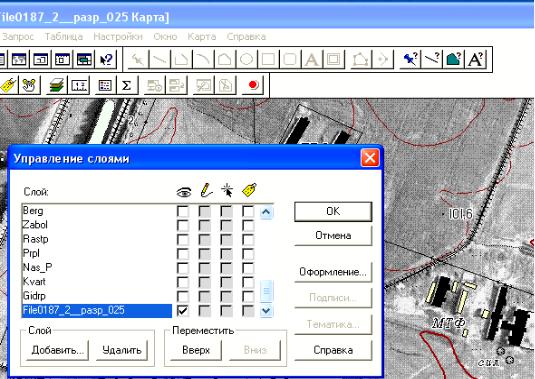535x379 pixels.
Task: Open the Настройки menu
Action: click(x=118, y=37)
